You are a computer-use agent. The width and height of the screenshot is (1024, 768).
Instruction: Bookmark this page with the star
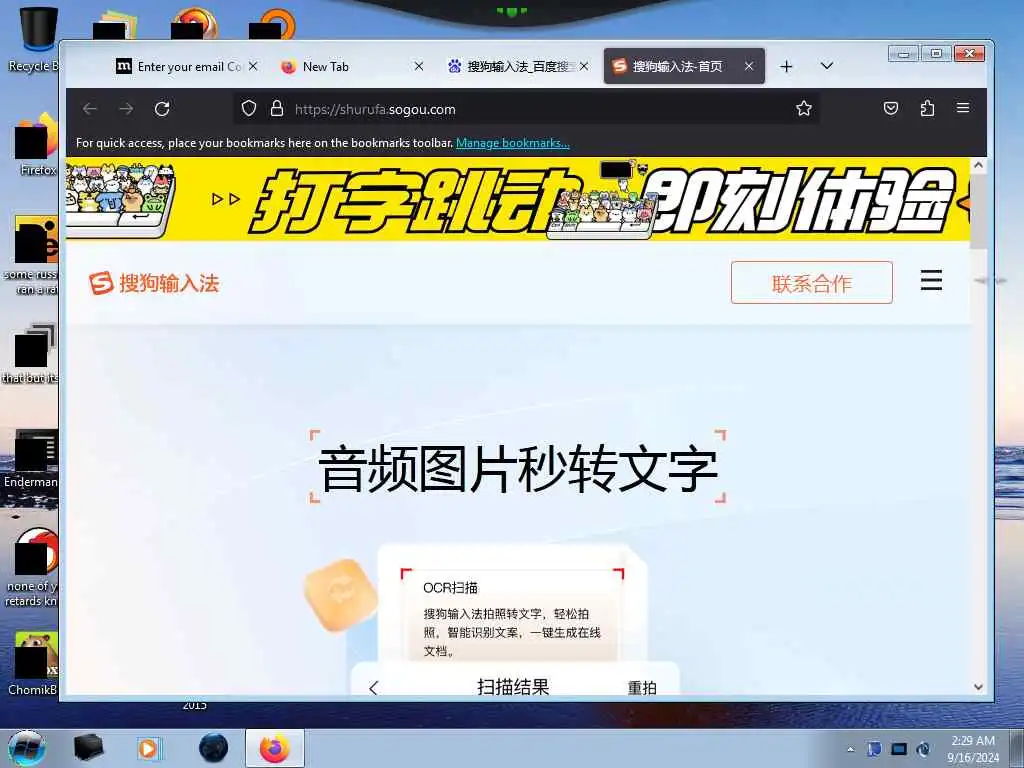804,108
